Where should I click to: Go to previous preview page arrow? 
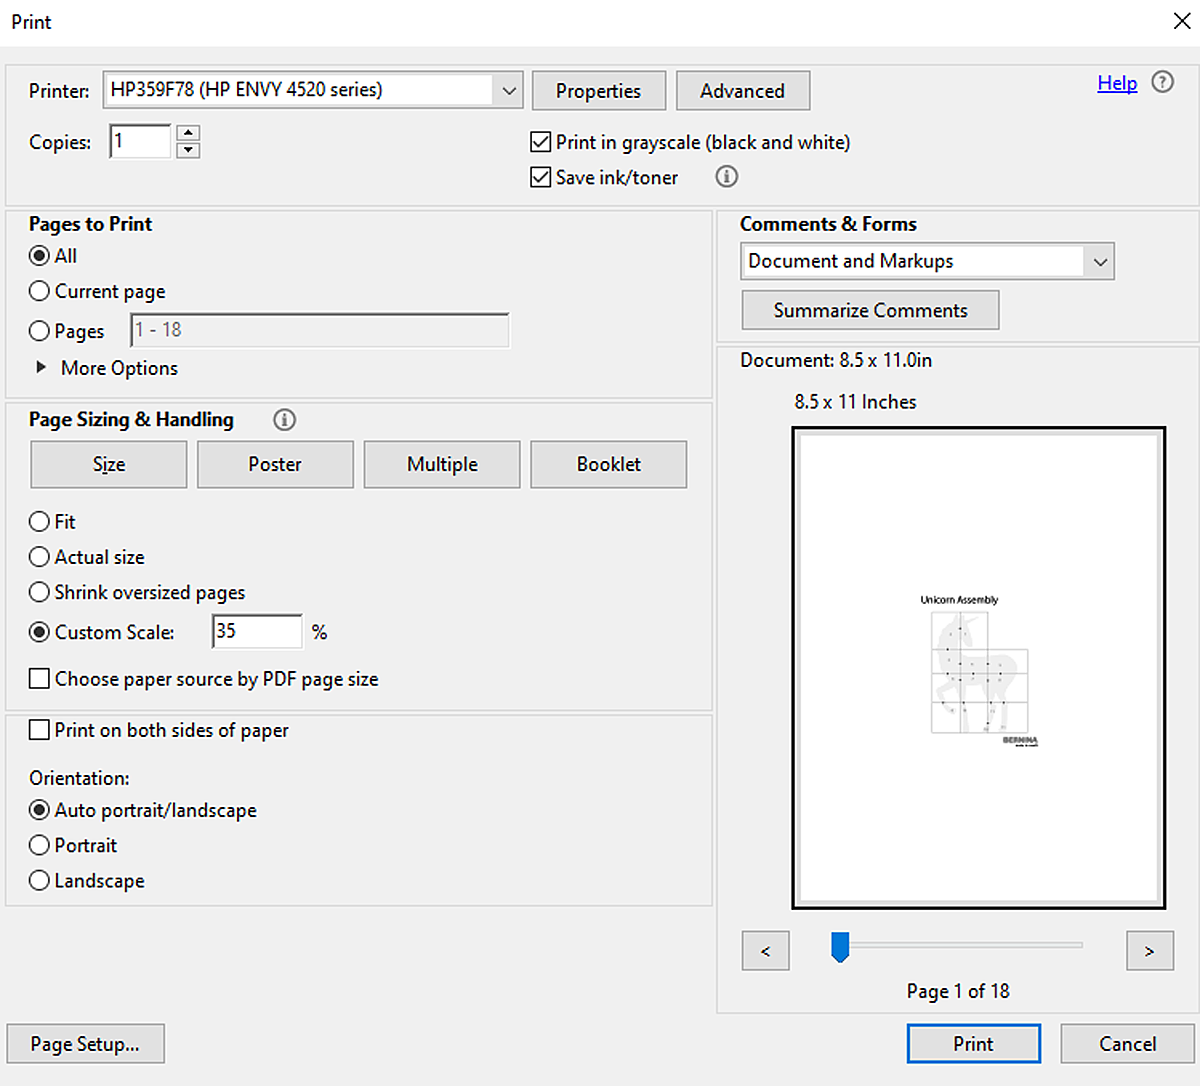[x=766, y=951]
